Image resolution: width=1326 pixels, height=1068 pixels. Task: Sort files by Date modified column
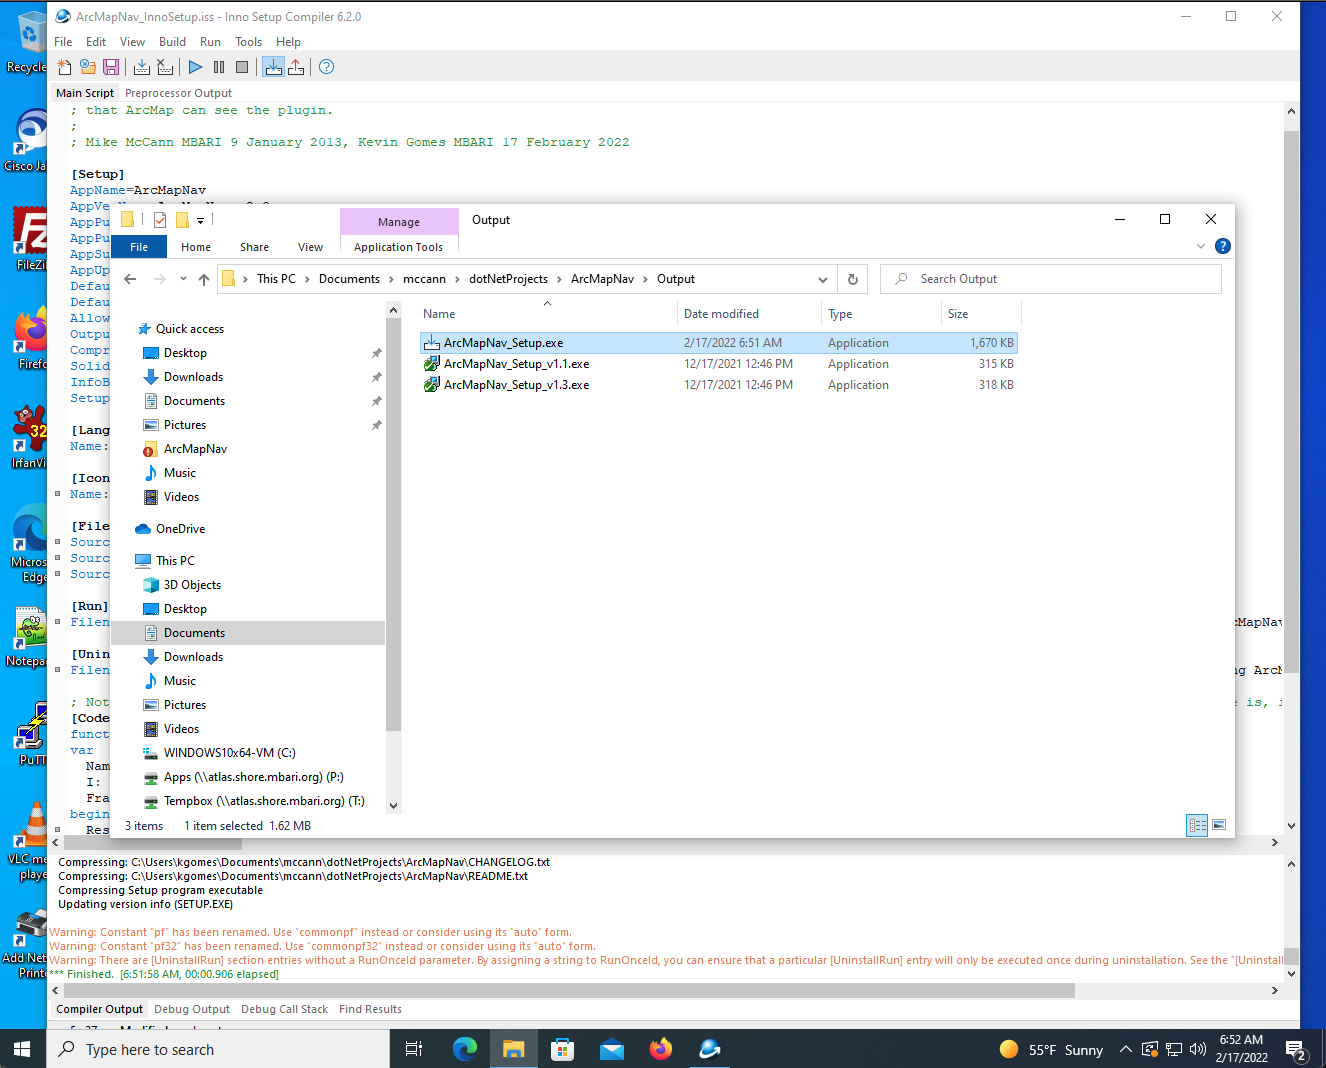tap(748, 314)
